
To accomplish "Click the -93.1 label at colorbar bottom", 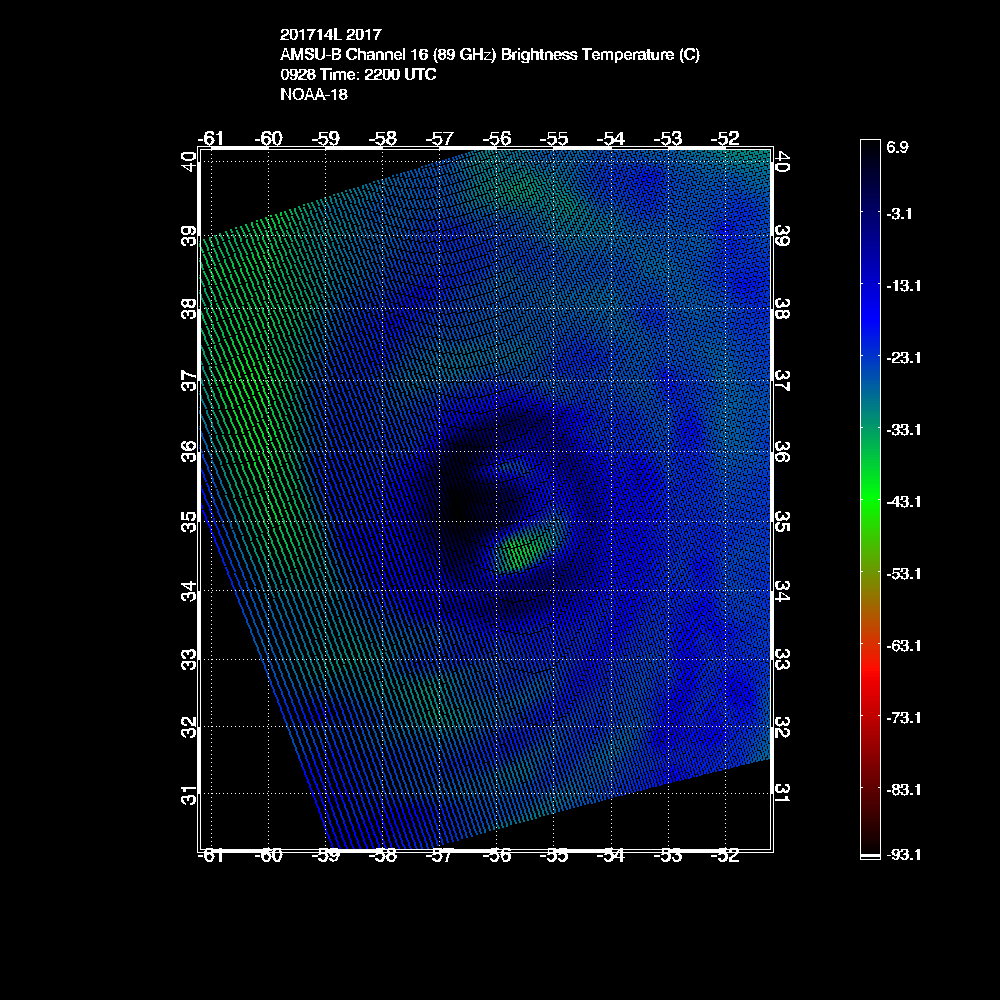I will pyautogui.click(x=904, y=855).
